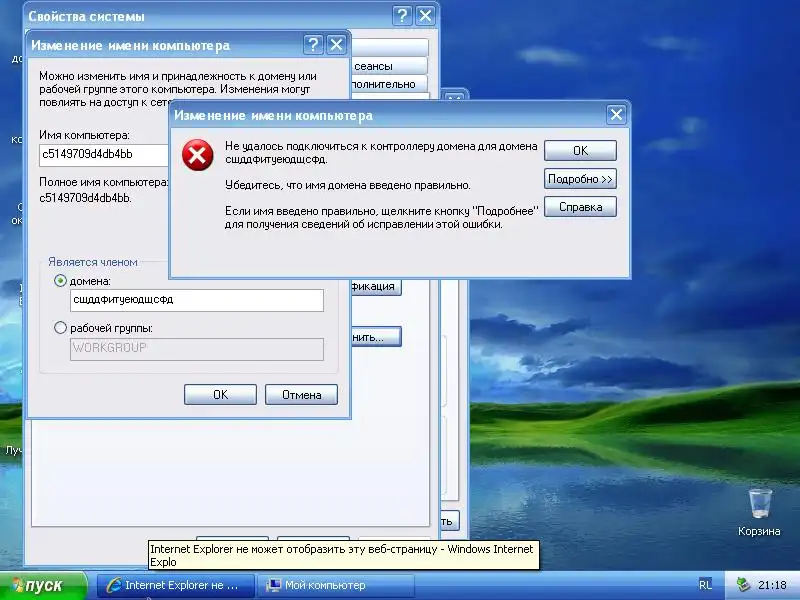This screenshot has height=600, width=800.
Task: Open help with the Справка button
Action: tap(580, 207)
